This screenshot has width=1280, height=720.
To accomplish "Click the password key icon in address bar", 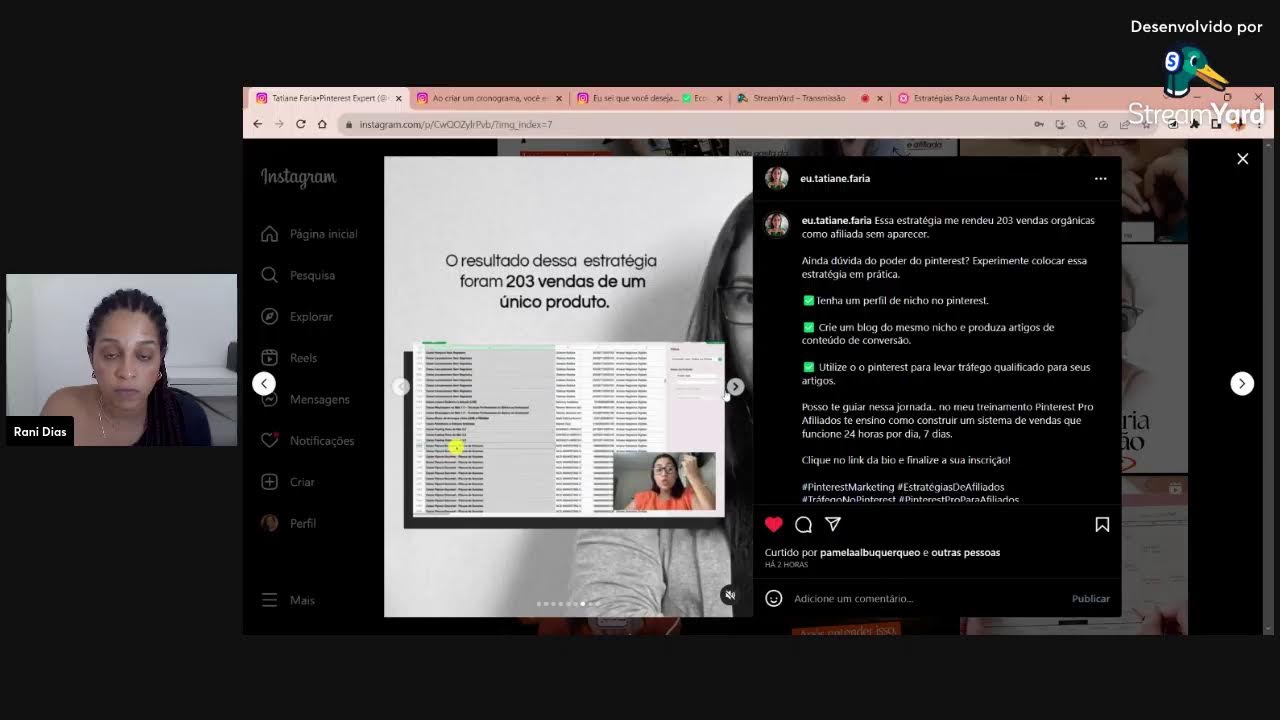I will 1039,124.
